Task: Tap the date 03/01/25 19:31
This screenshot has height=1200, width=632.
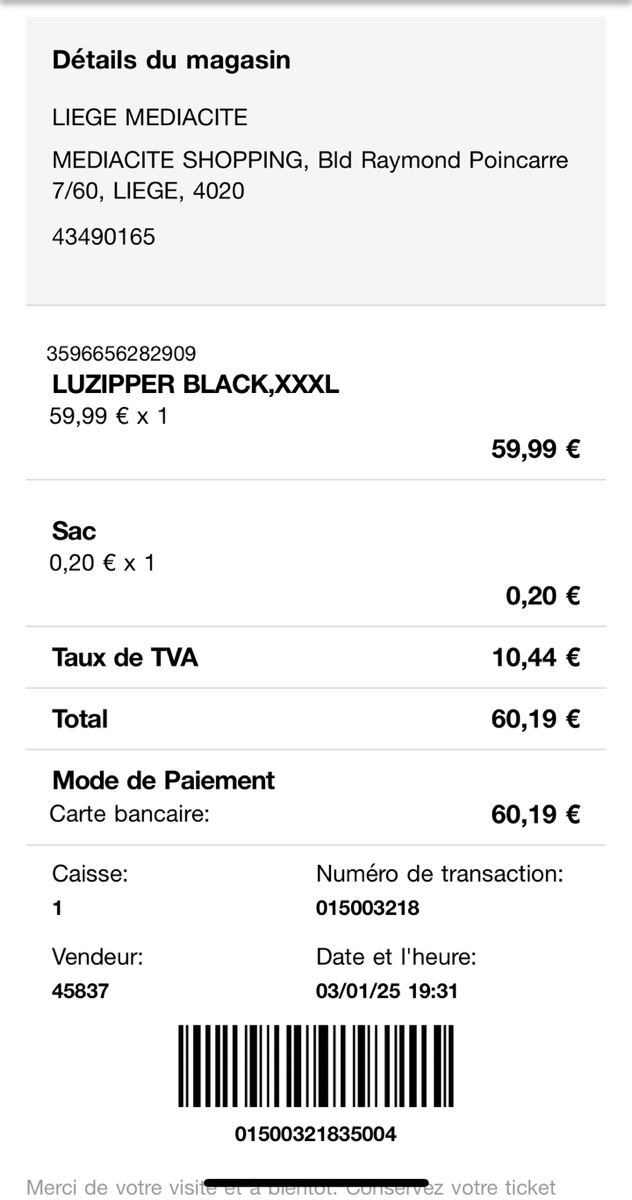Action: (x=386, y=992)
